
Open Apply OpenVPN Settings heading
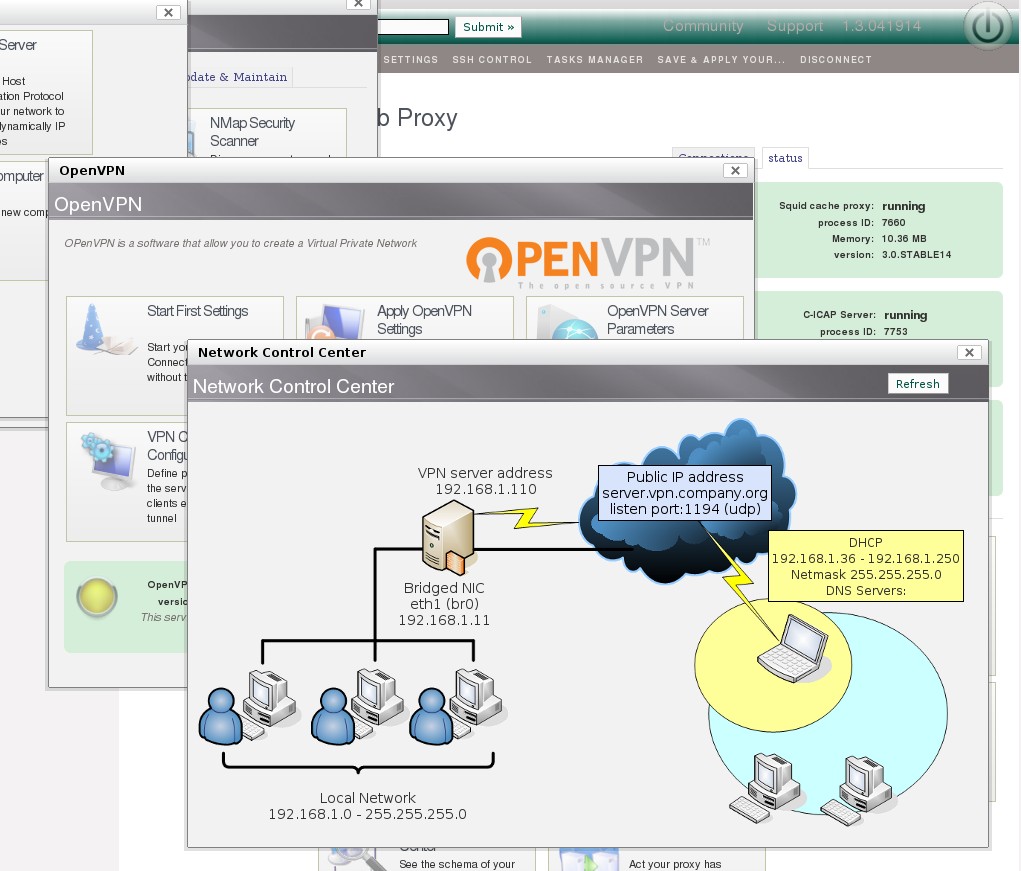coord(424,320)
